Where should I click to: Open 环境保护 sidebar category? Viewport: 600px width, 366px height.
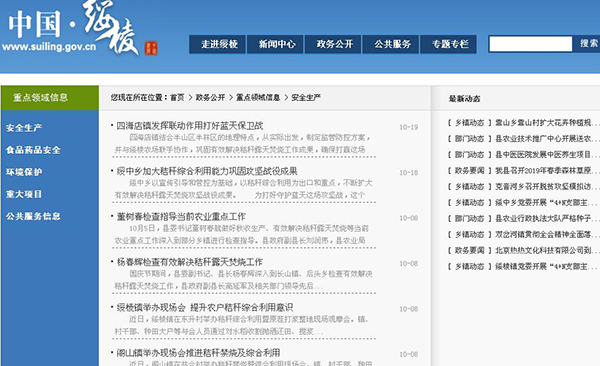click(24, 172)
